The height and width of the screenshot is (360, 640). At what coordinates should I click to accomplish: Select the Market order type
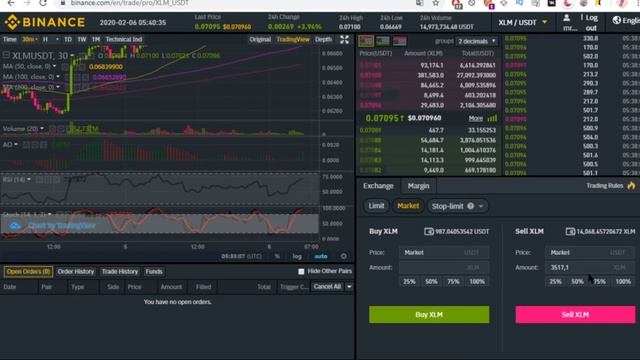click(x=408, y=206)
